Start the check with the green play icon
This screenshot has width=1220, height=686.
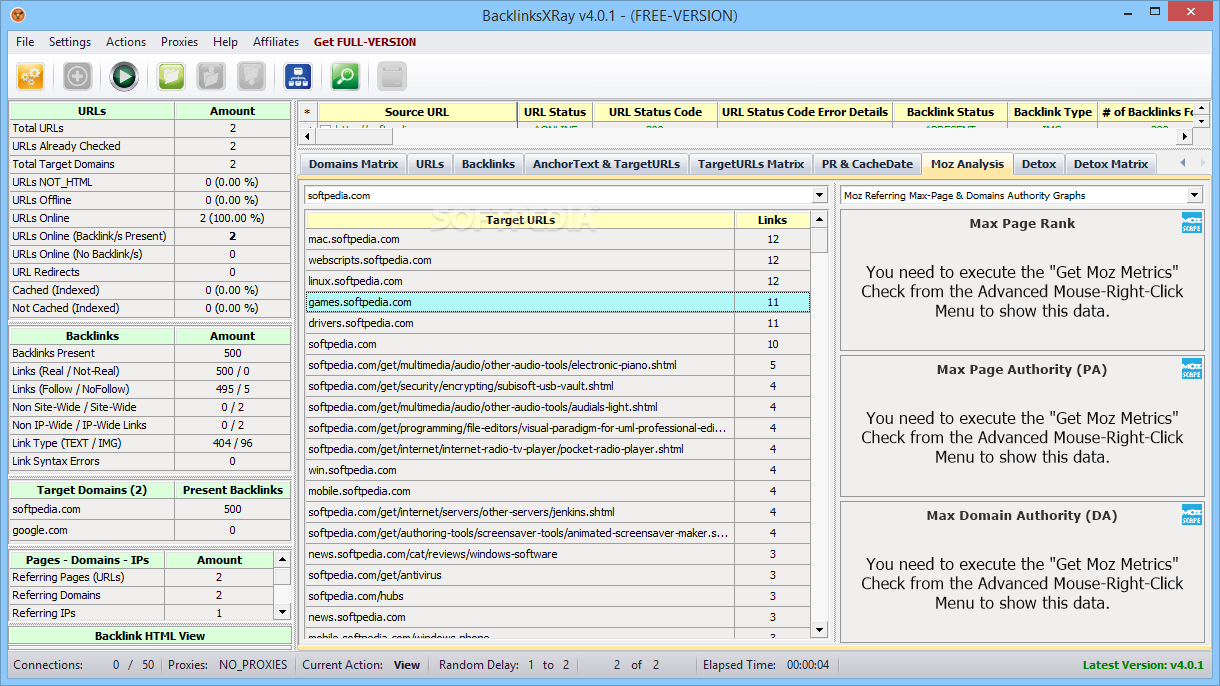(124, 76)
